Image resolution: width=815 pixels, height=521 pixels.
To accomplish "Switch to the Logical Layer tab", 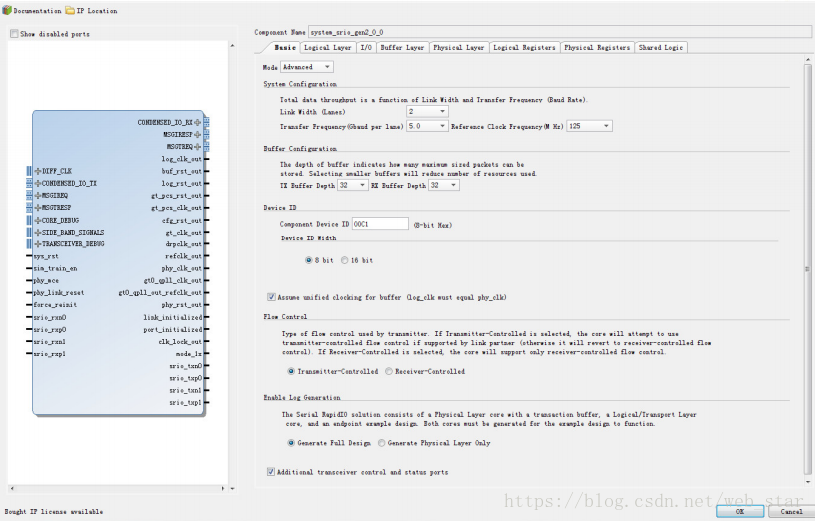I will [328, 47].
